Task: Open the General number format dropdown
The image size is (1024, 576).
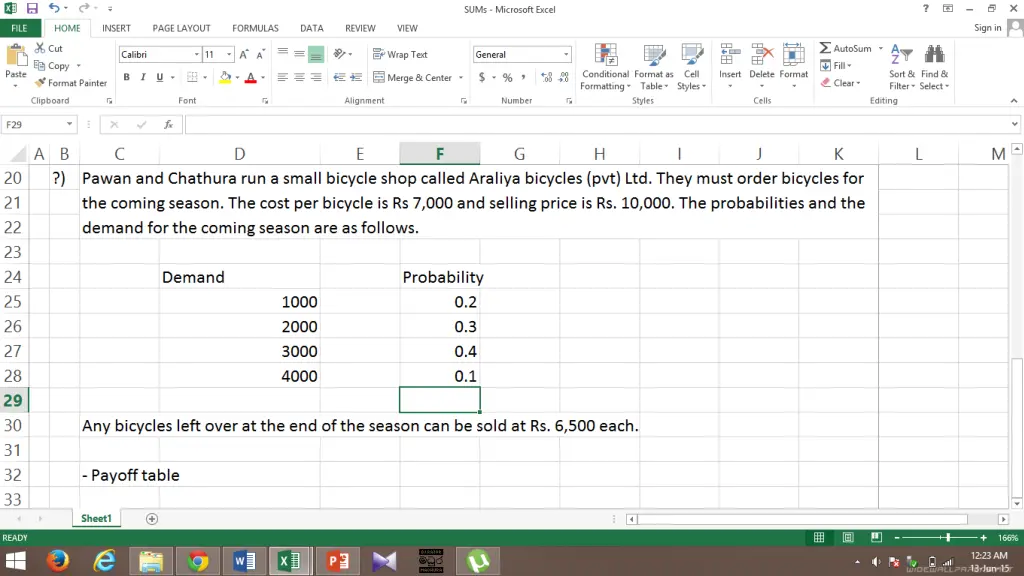Action: click(x=566, y=55)
